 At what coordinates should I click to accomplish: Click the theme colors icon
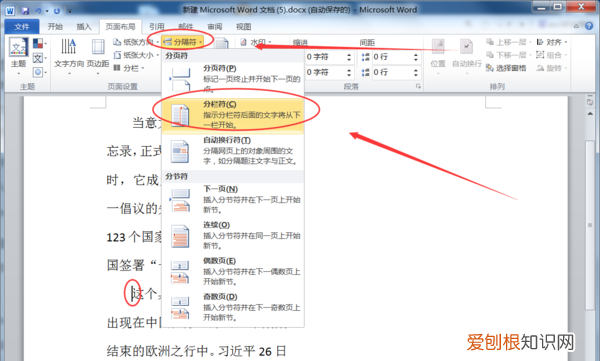click(39, 43)
